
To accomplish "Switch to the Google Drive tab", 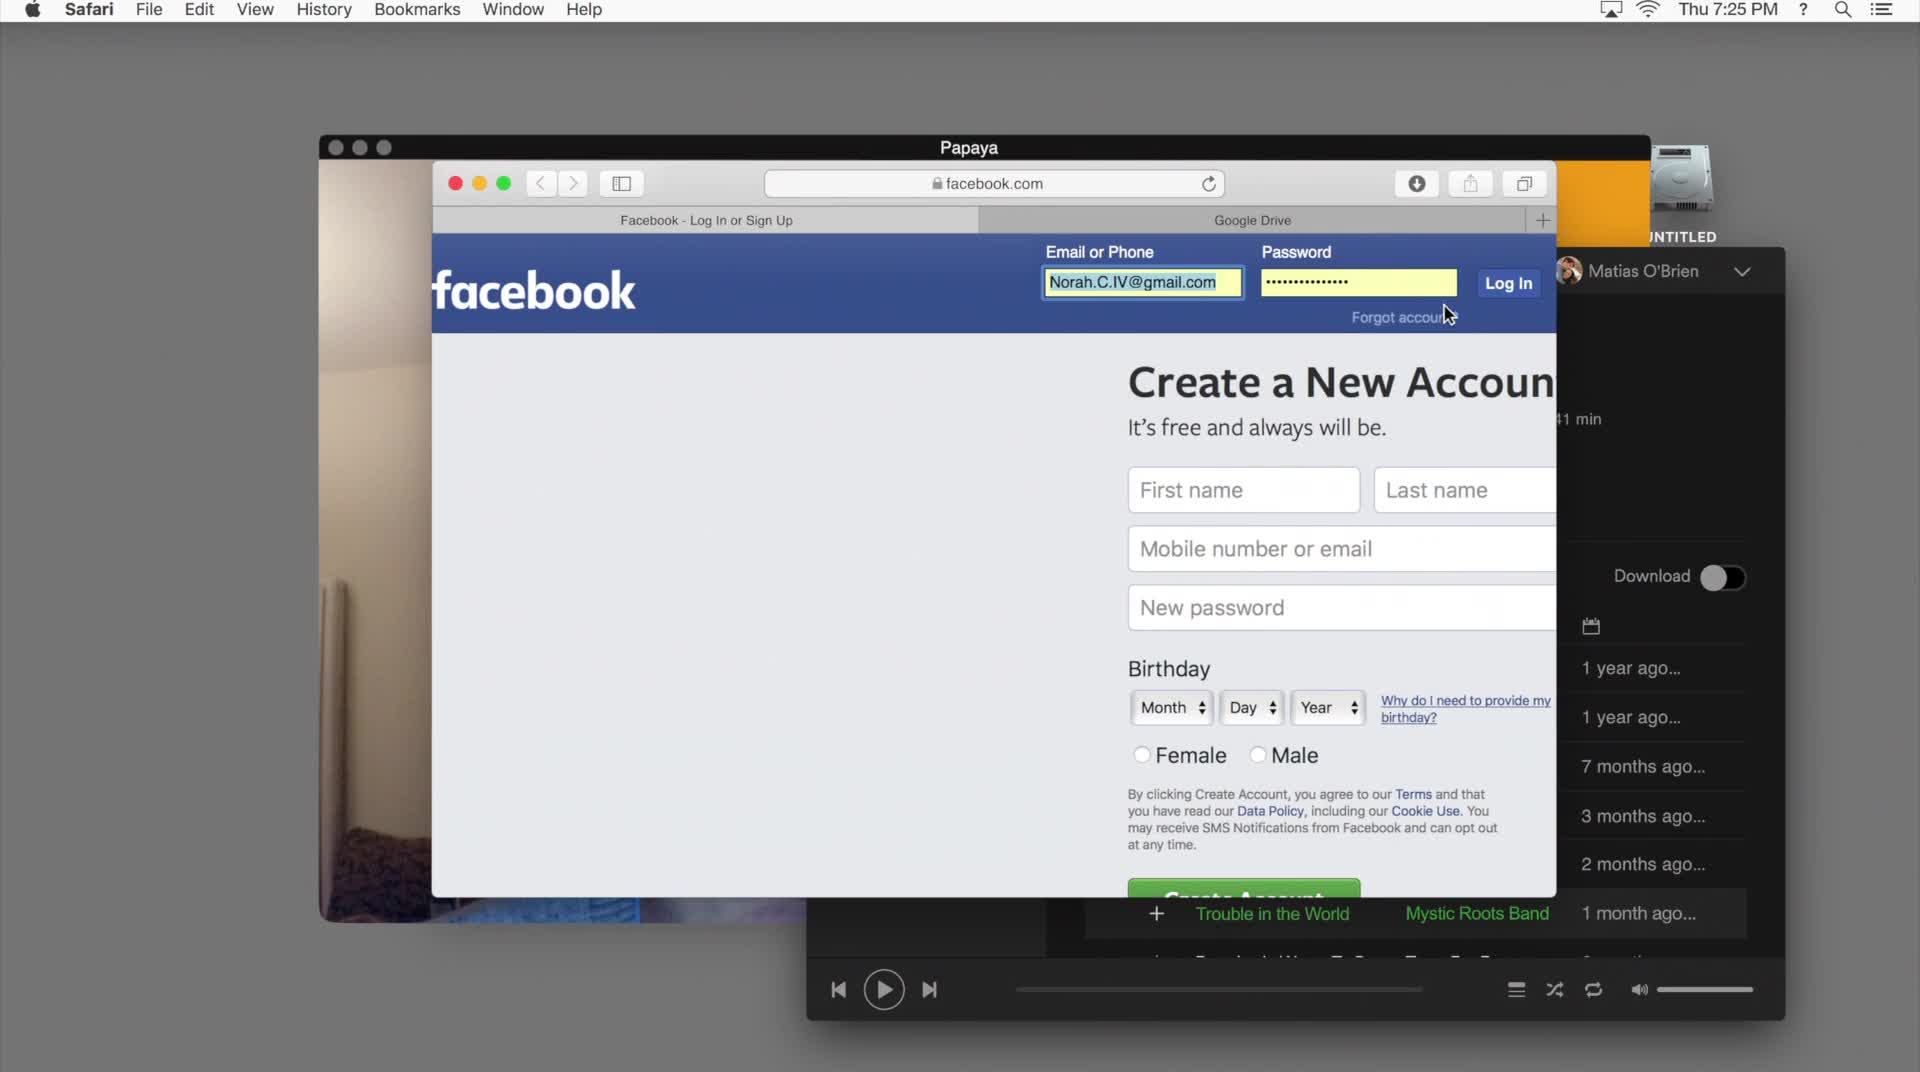I will 1252,220.
